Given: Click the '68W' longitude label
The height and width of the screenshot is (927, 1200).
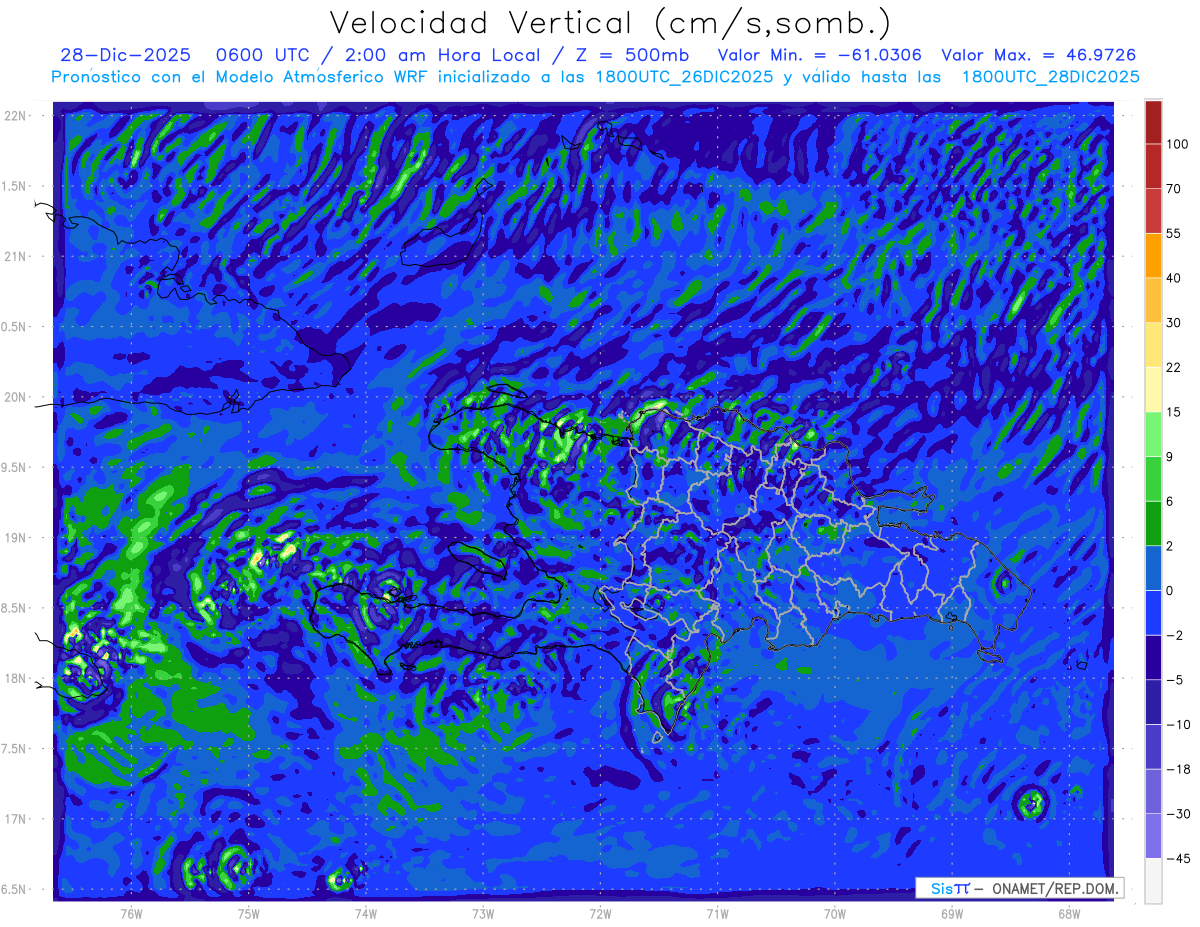Looking at the screenshot, I should pyautogui.click(x=1069, y=913).
